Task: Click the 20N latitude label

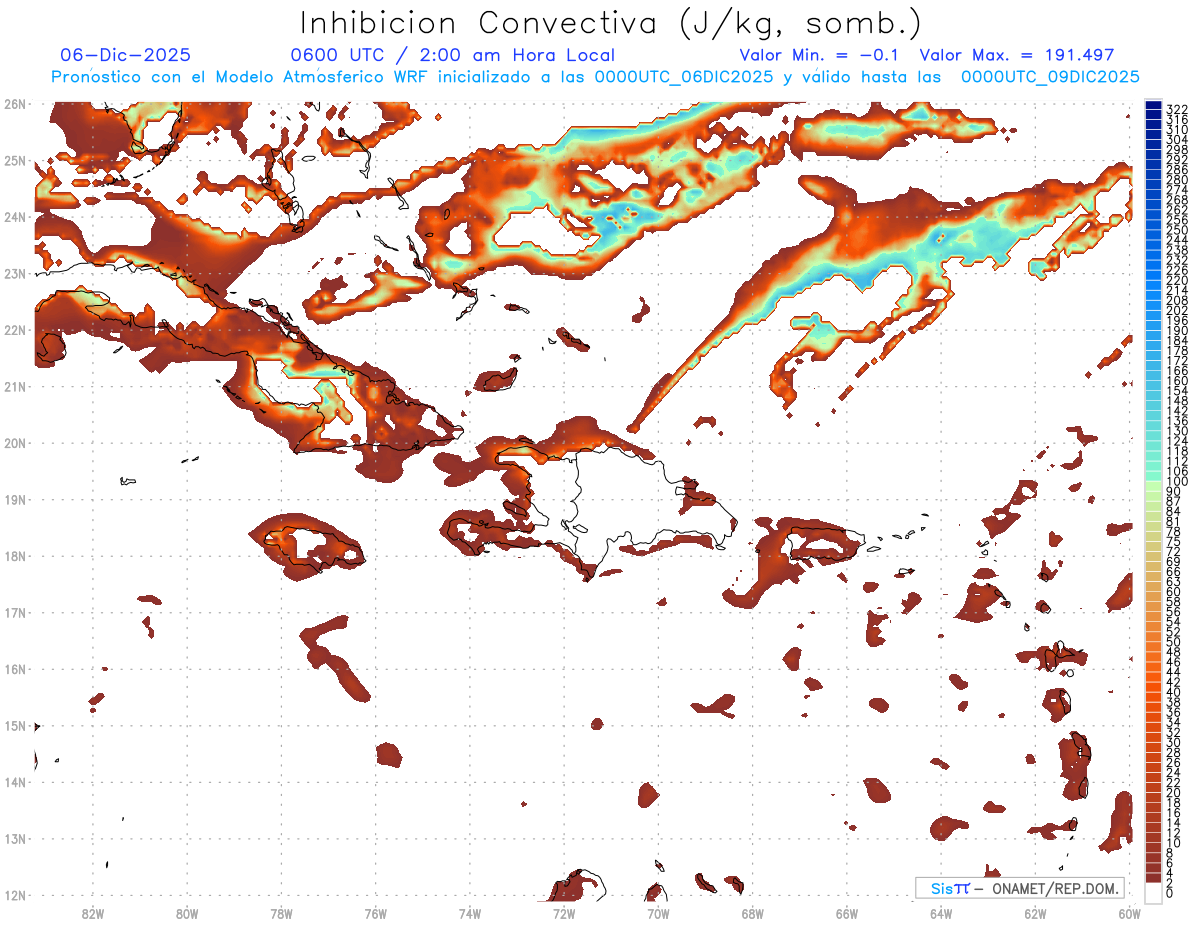Action: click(x=15, y=443)
